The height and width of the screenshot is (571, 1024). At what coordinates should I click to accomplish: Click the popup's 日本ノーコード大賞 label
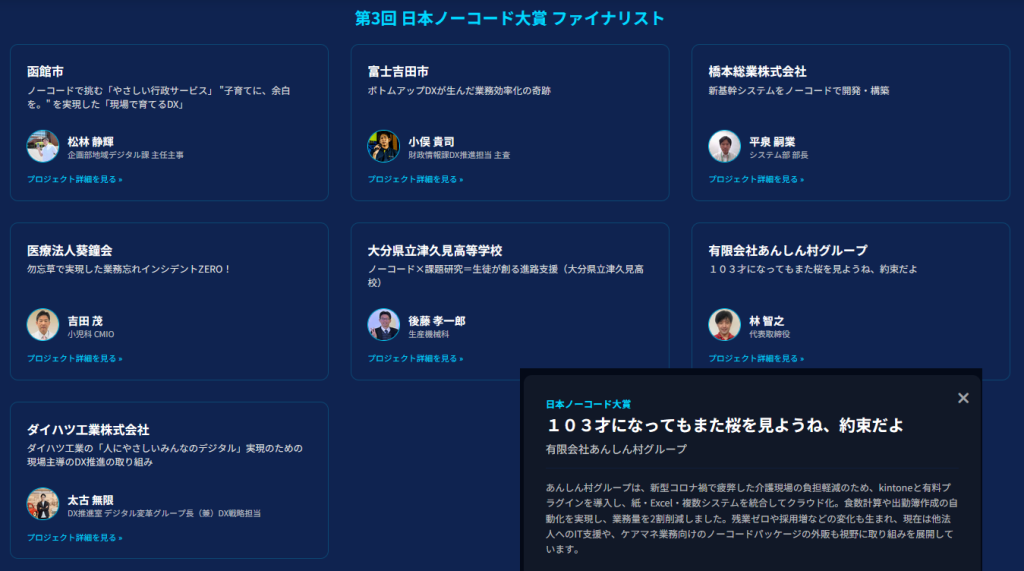point(588,404)
